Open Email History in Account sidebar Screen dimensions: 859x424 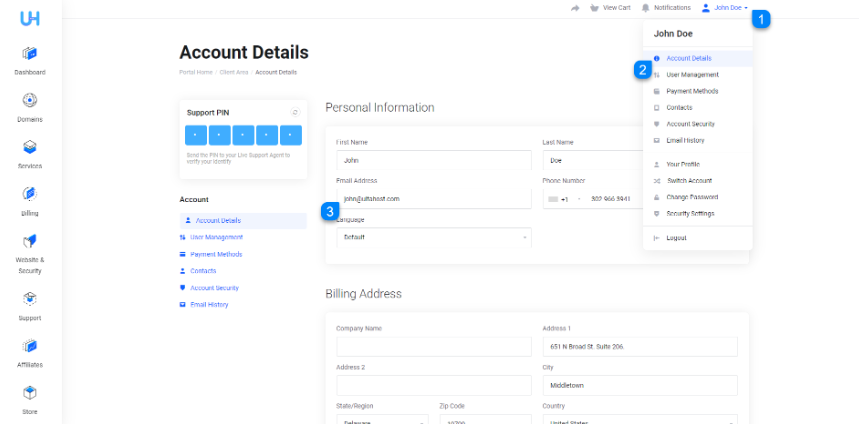coord(209,305)
